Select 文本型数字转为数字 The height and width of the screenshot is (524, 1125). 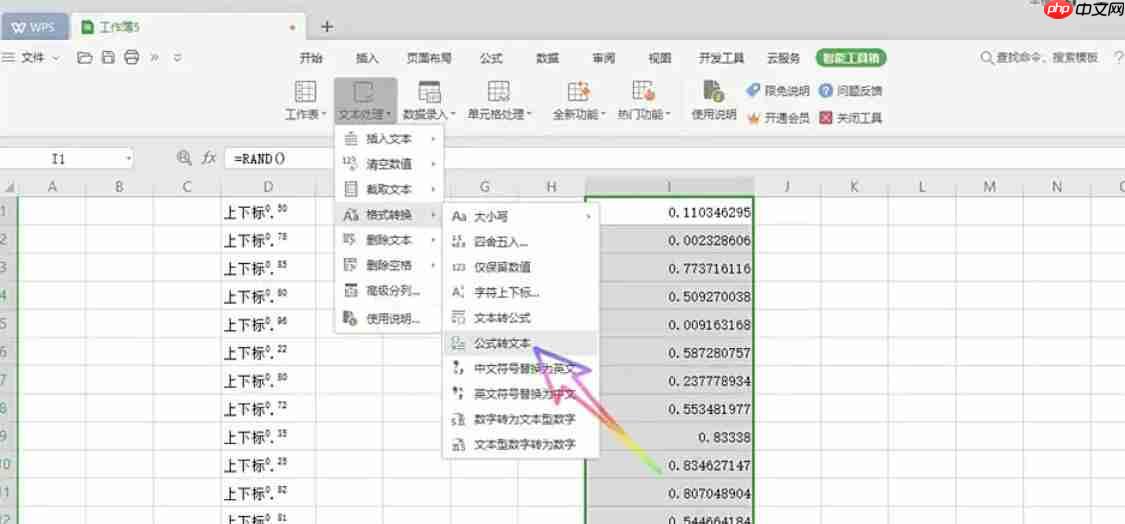(520, 445)
